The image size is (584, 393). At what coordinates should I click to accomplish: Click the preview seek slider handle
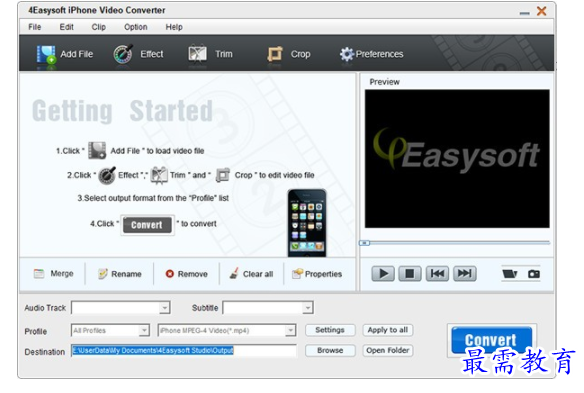click(364, 243)
